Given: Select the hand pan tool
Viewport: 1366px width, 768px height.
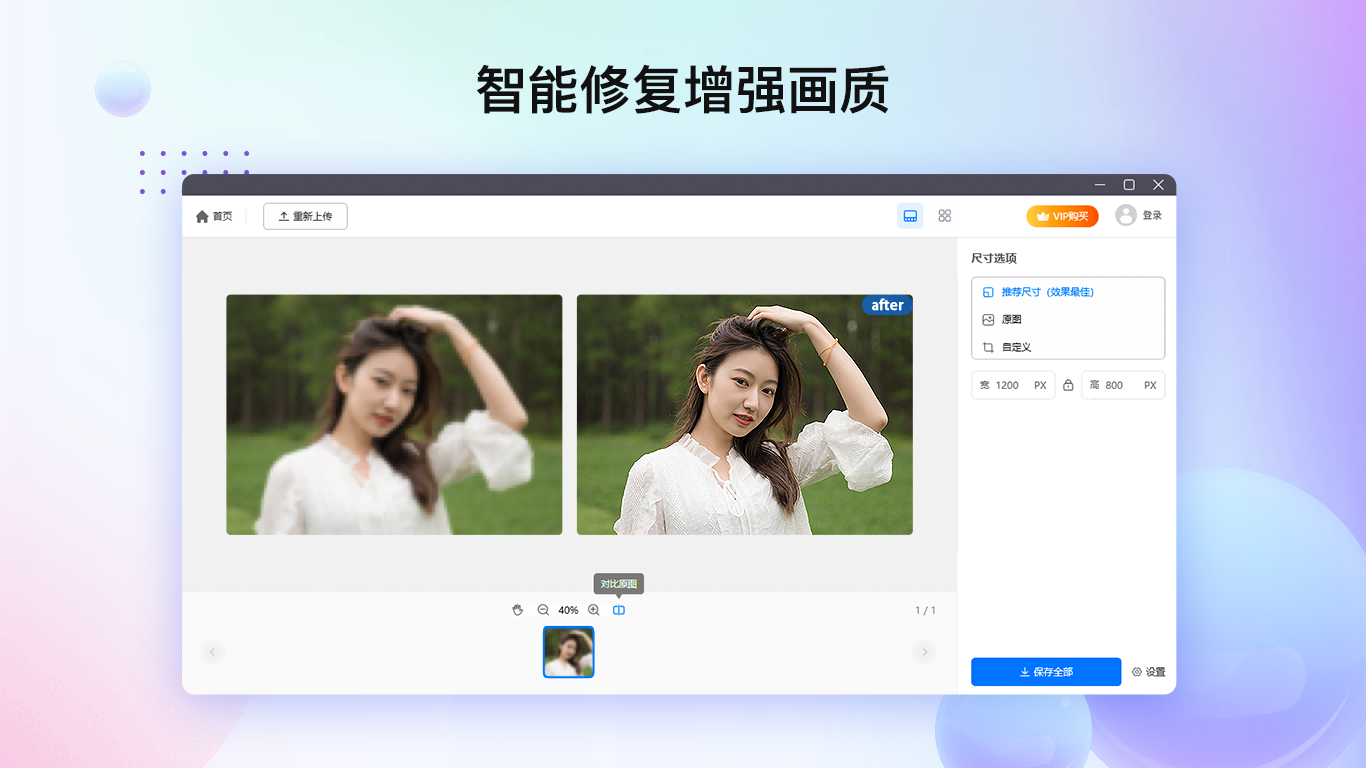Looking at the screenshot, I should click(x=517, y=610).
